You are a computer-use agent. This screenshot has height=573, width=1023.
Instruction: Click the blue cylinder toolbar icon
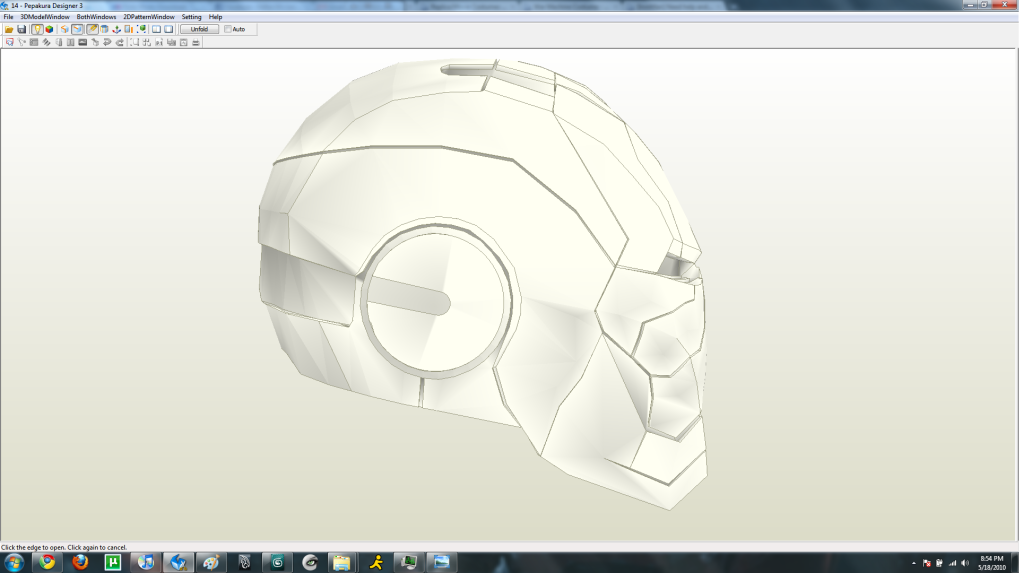(x=104, y=29)
